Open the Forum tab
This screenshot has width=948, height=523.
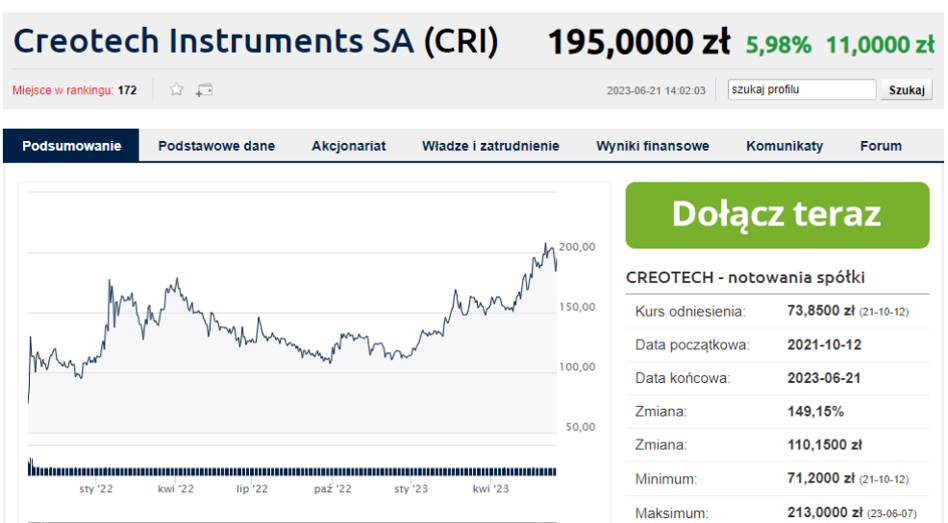[880, 146]
